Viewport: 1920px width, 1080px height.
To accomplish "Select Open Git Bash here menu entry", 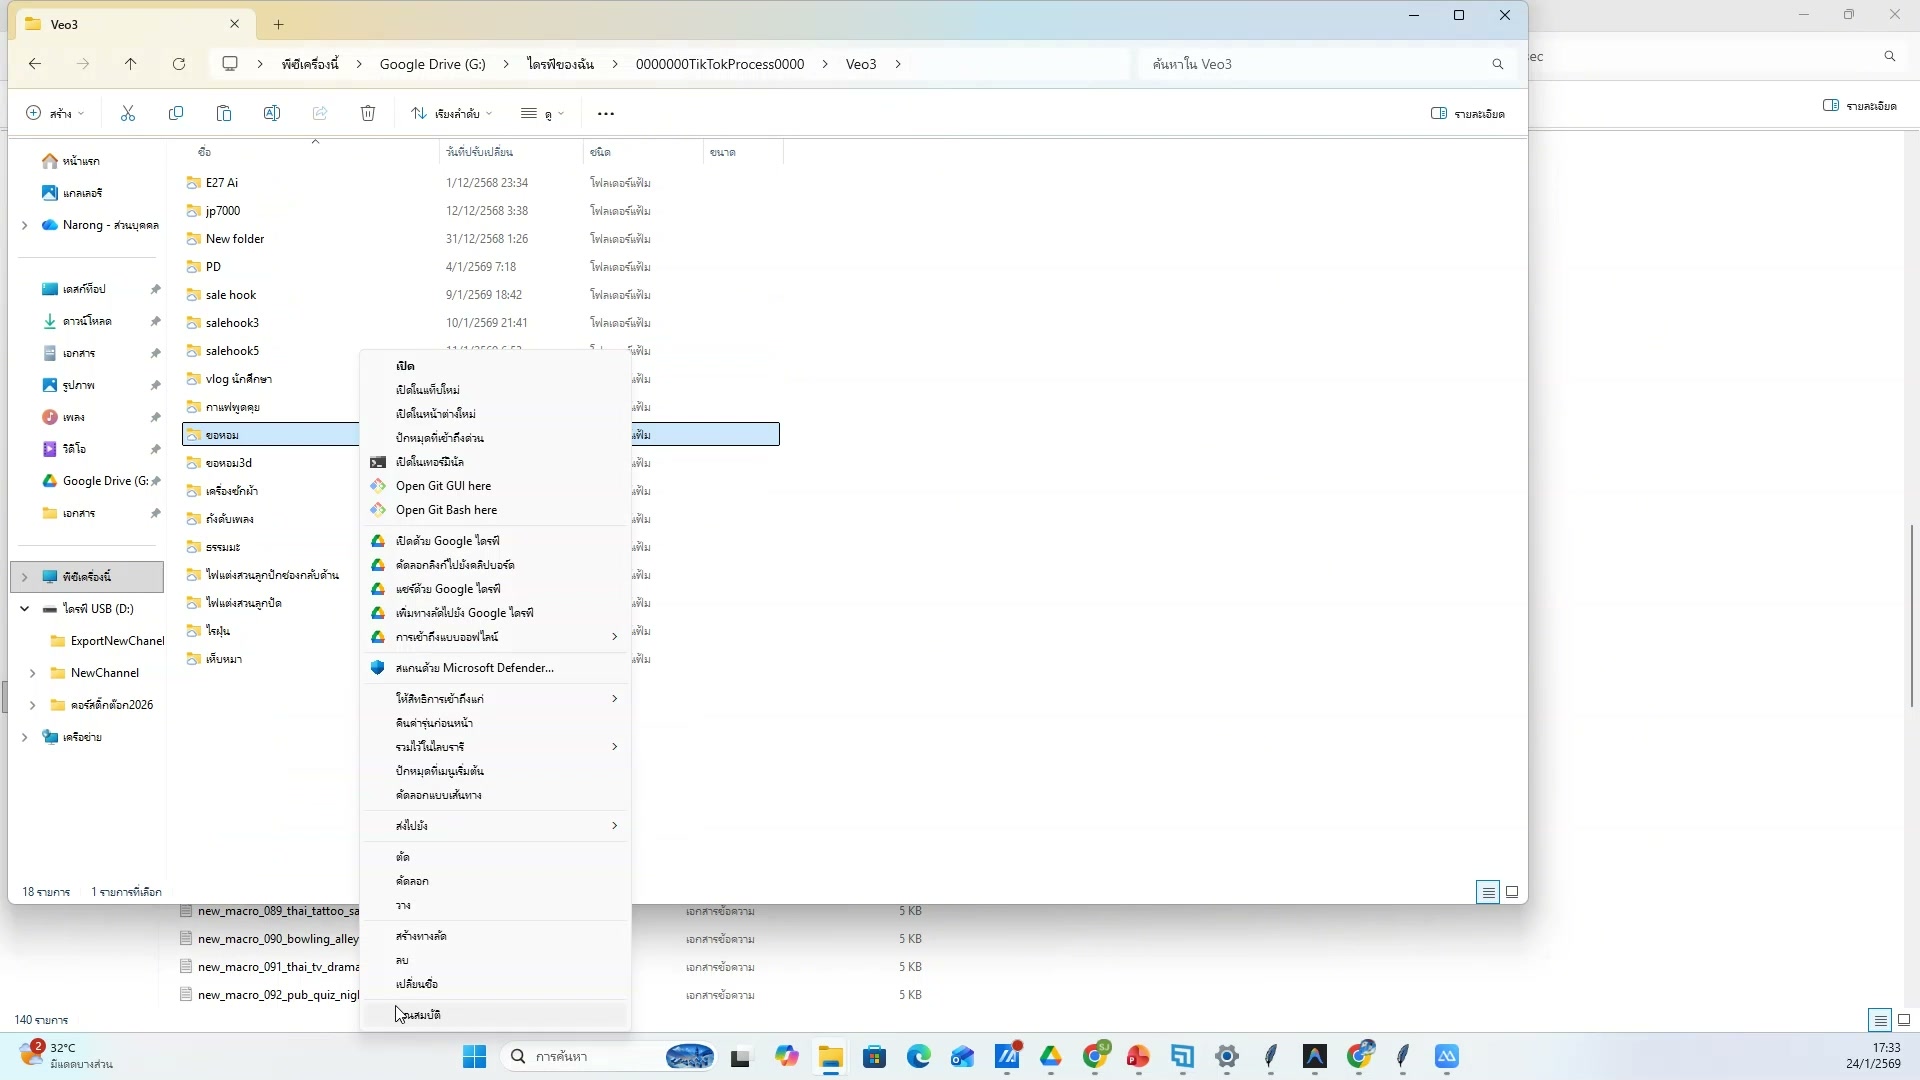I will coord(446,510).
